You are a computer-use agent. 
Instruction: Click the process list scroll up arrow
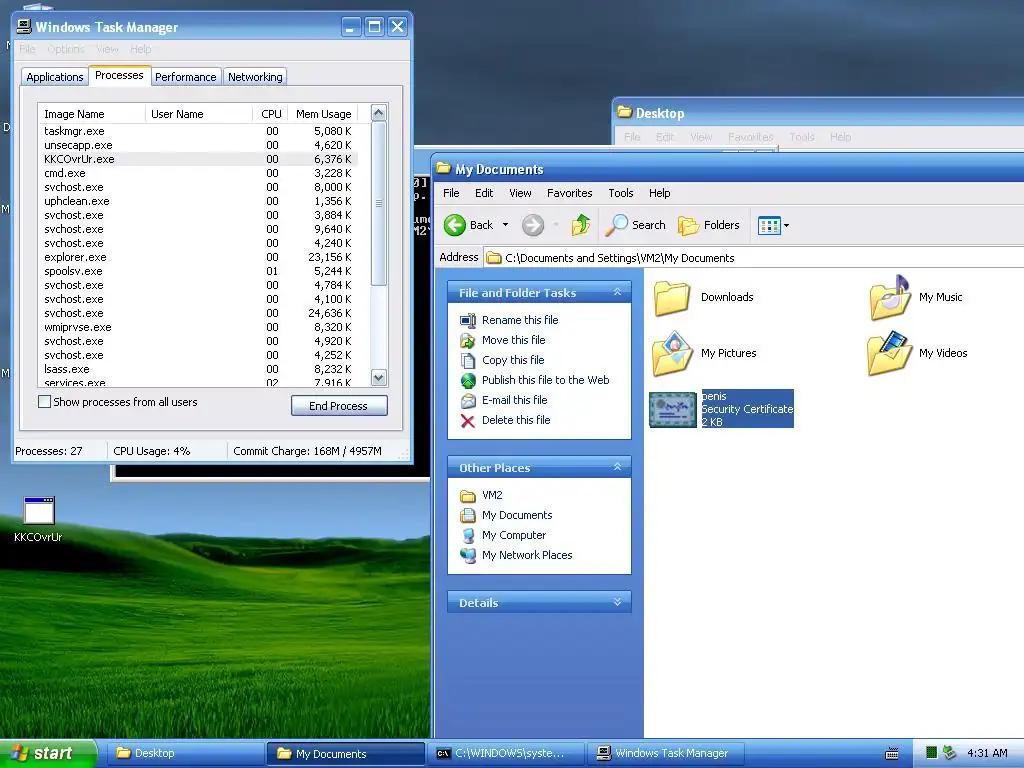click(x=379, y=113)
